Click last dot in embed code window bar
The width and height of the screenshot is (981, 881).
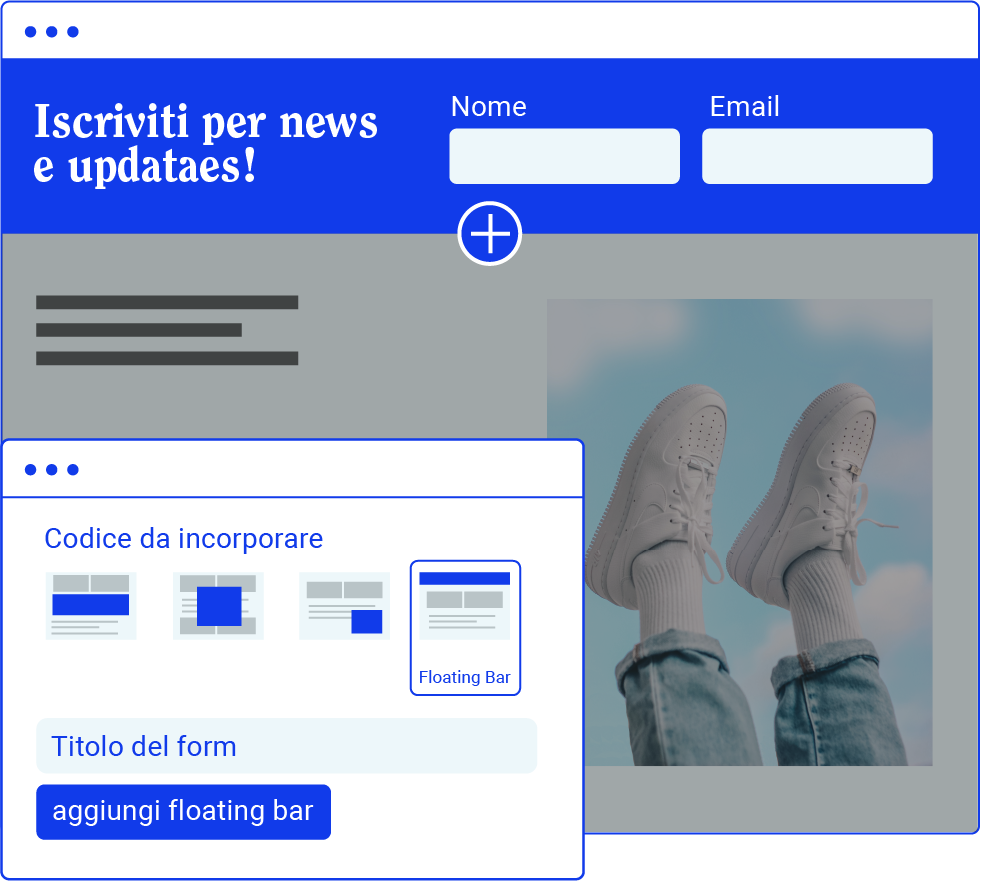pyautogui.click(x=73, y=470)
